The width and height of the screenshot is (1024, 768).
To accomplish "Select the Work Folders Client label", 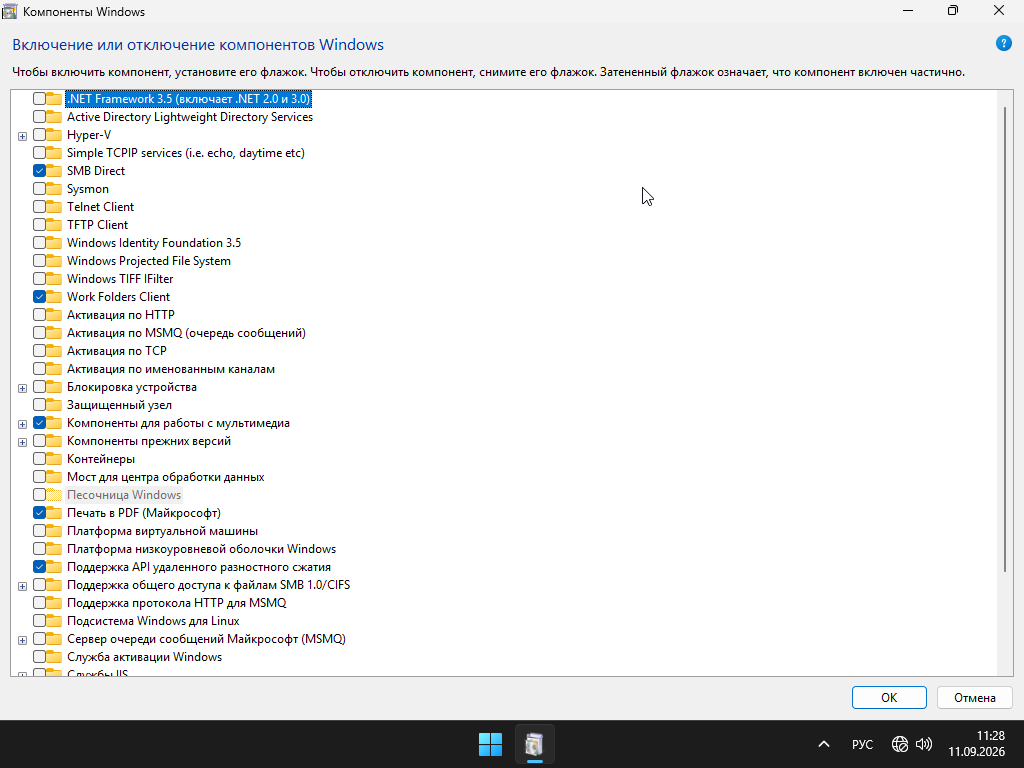I will tap(118, 297).
